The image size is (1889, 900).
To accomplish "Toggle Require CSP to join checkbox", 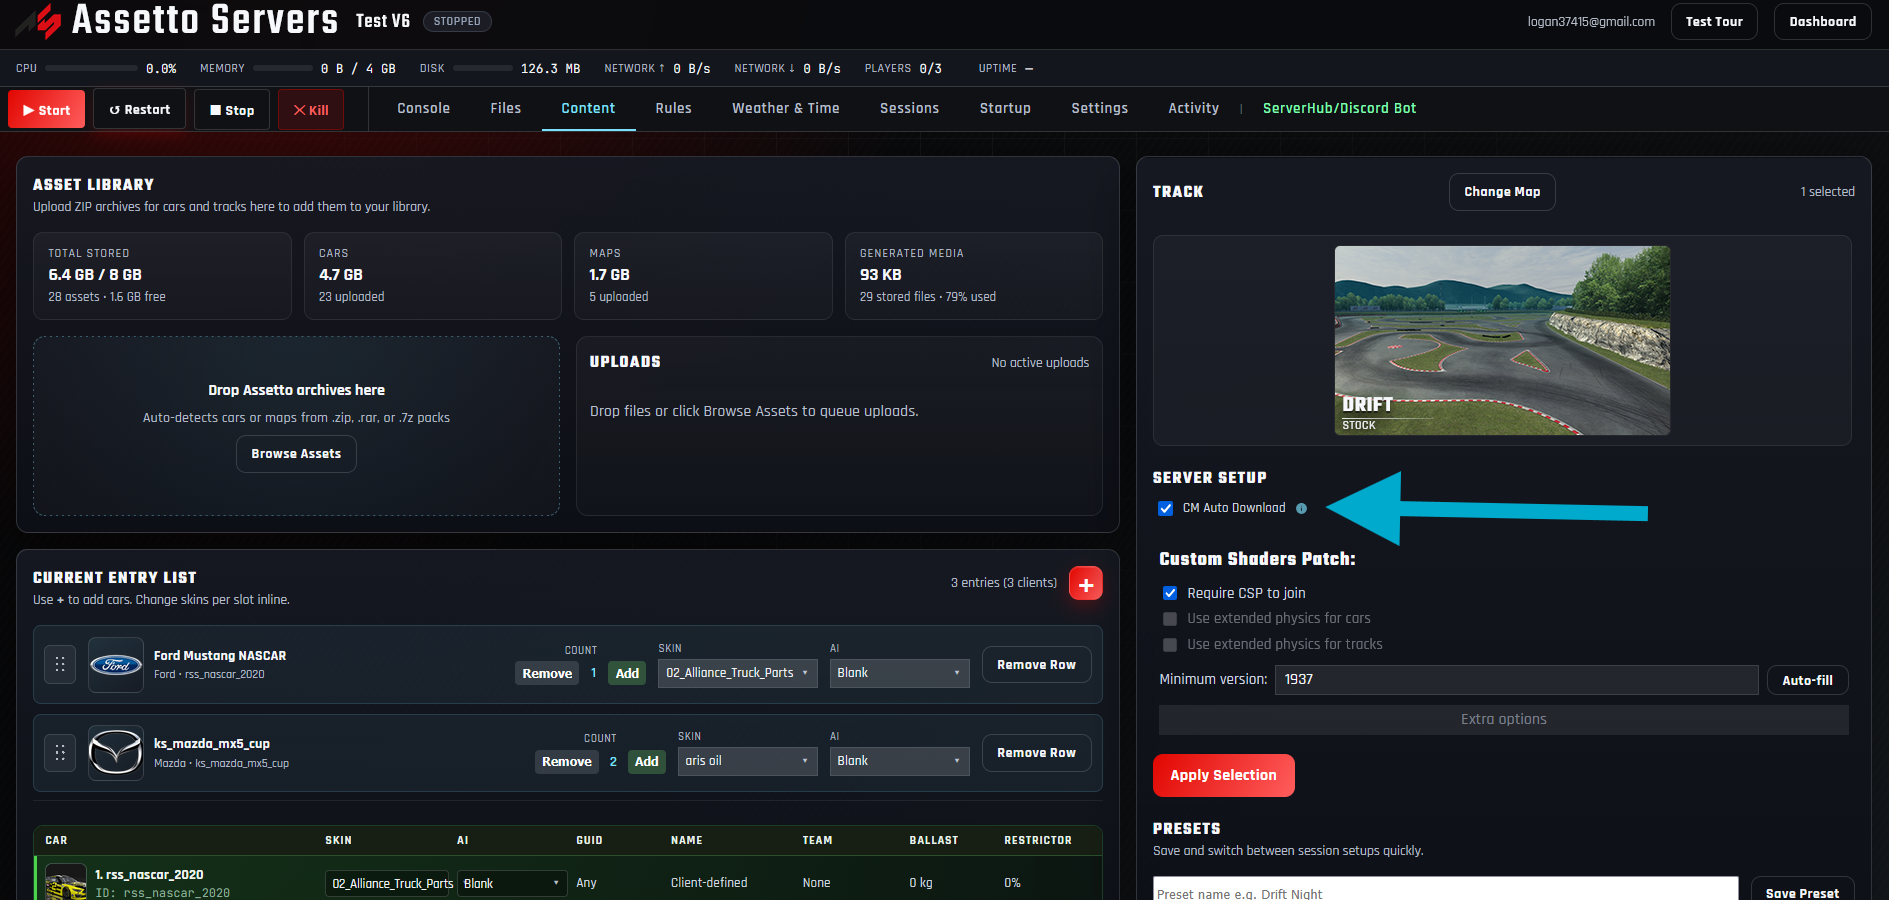I will tap(1170, 593).
